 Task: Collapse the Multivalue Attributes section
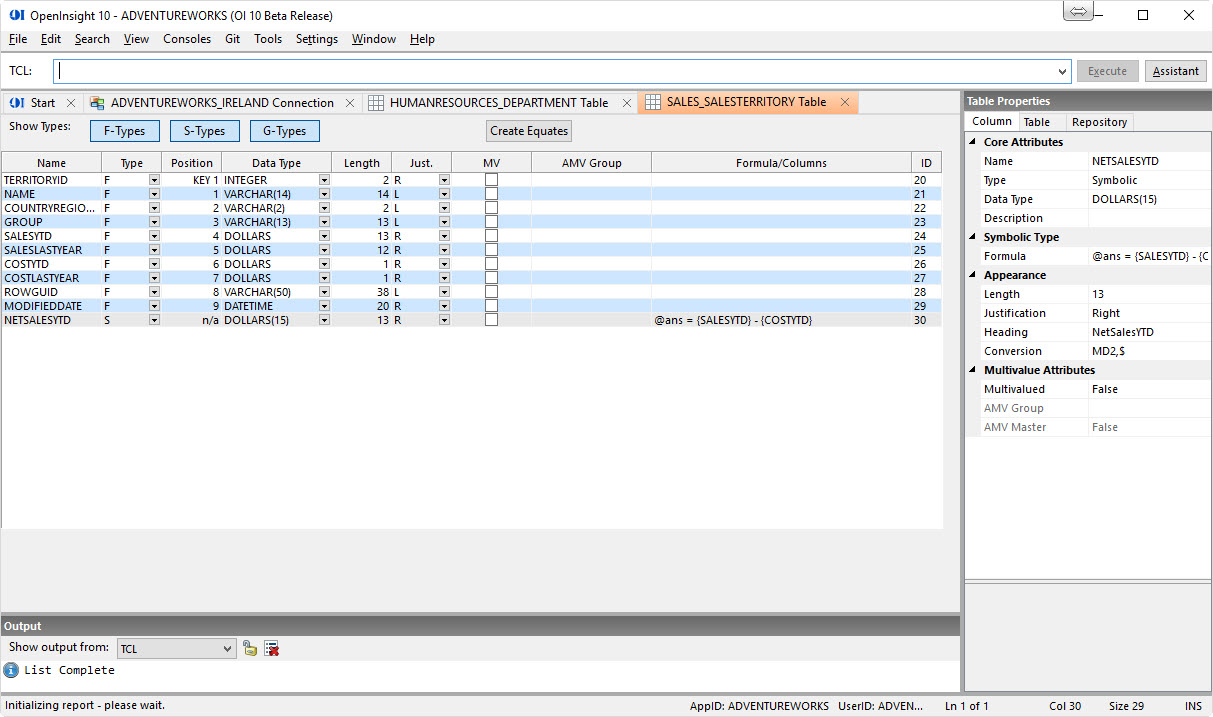point(972,370)
